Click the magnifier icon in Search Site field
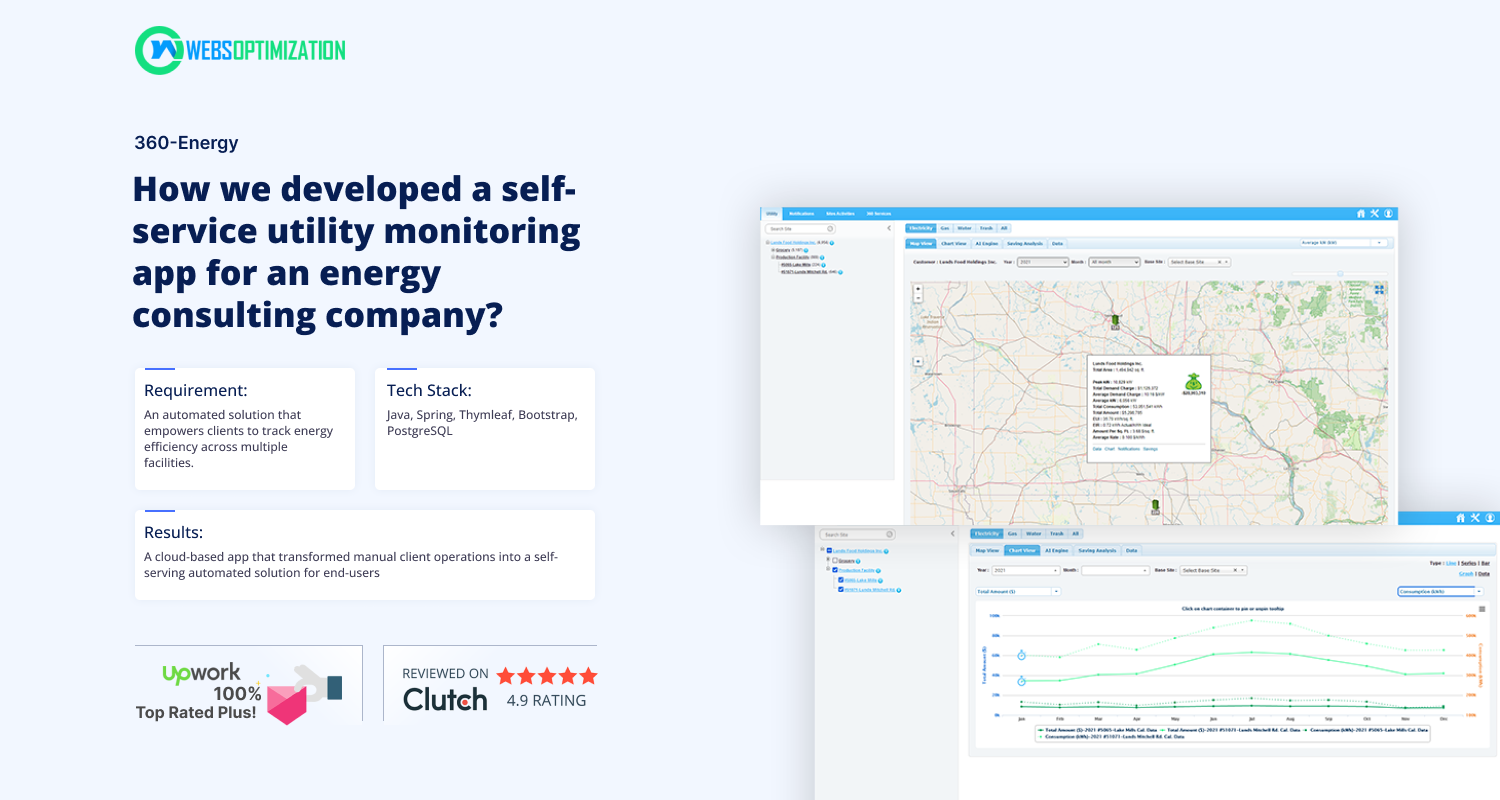Viewport: 1500px width, 800px height. [830, 228]
